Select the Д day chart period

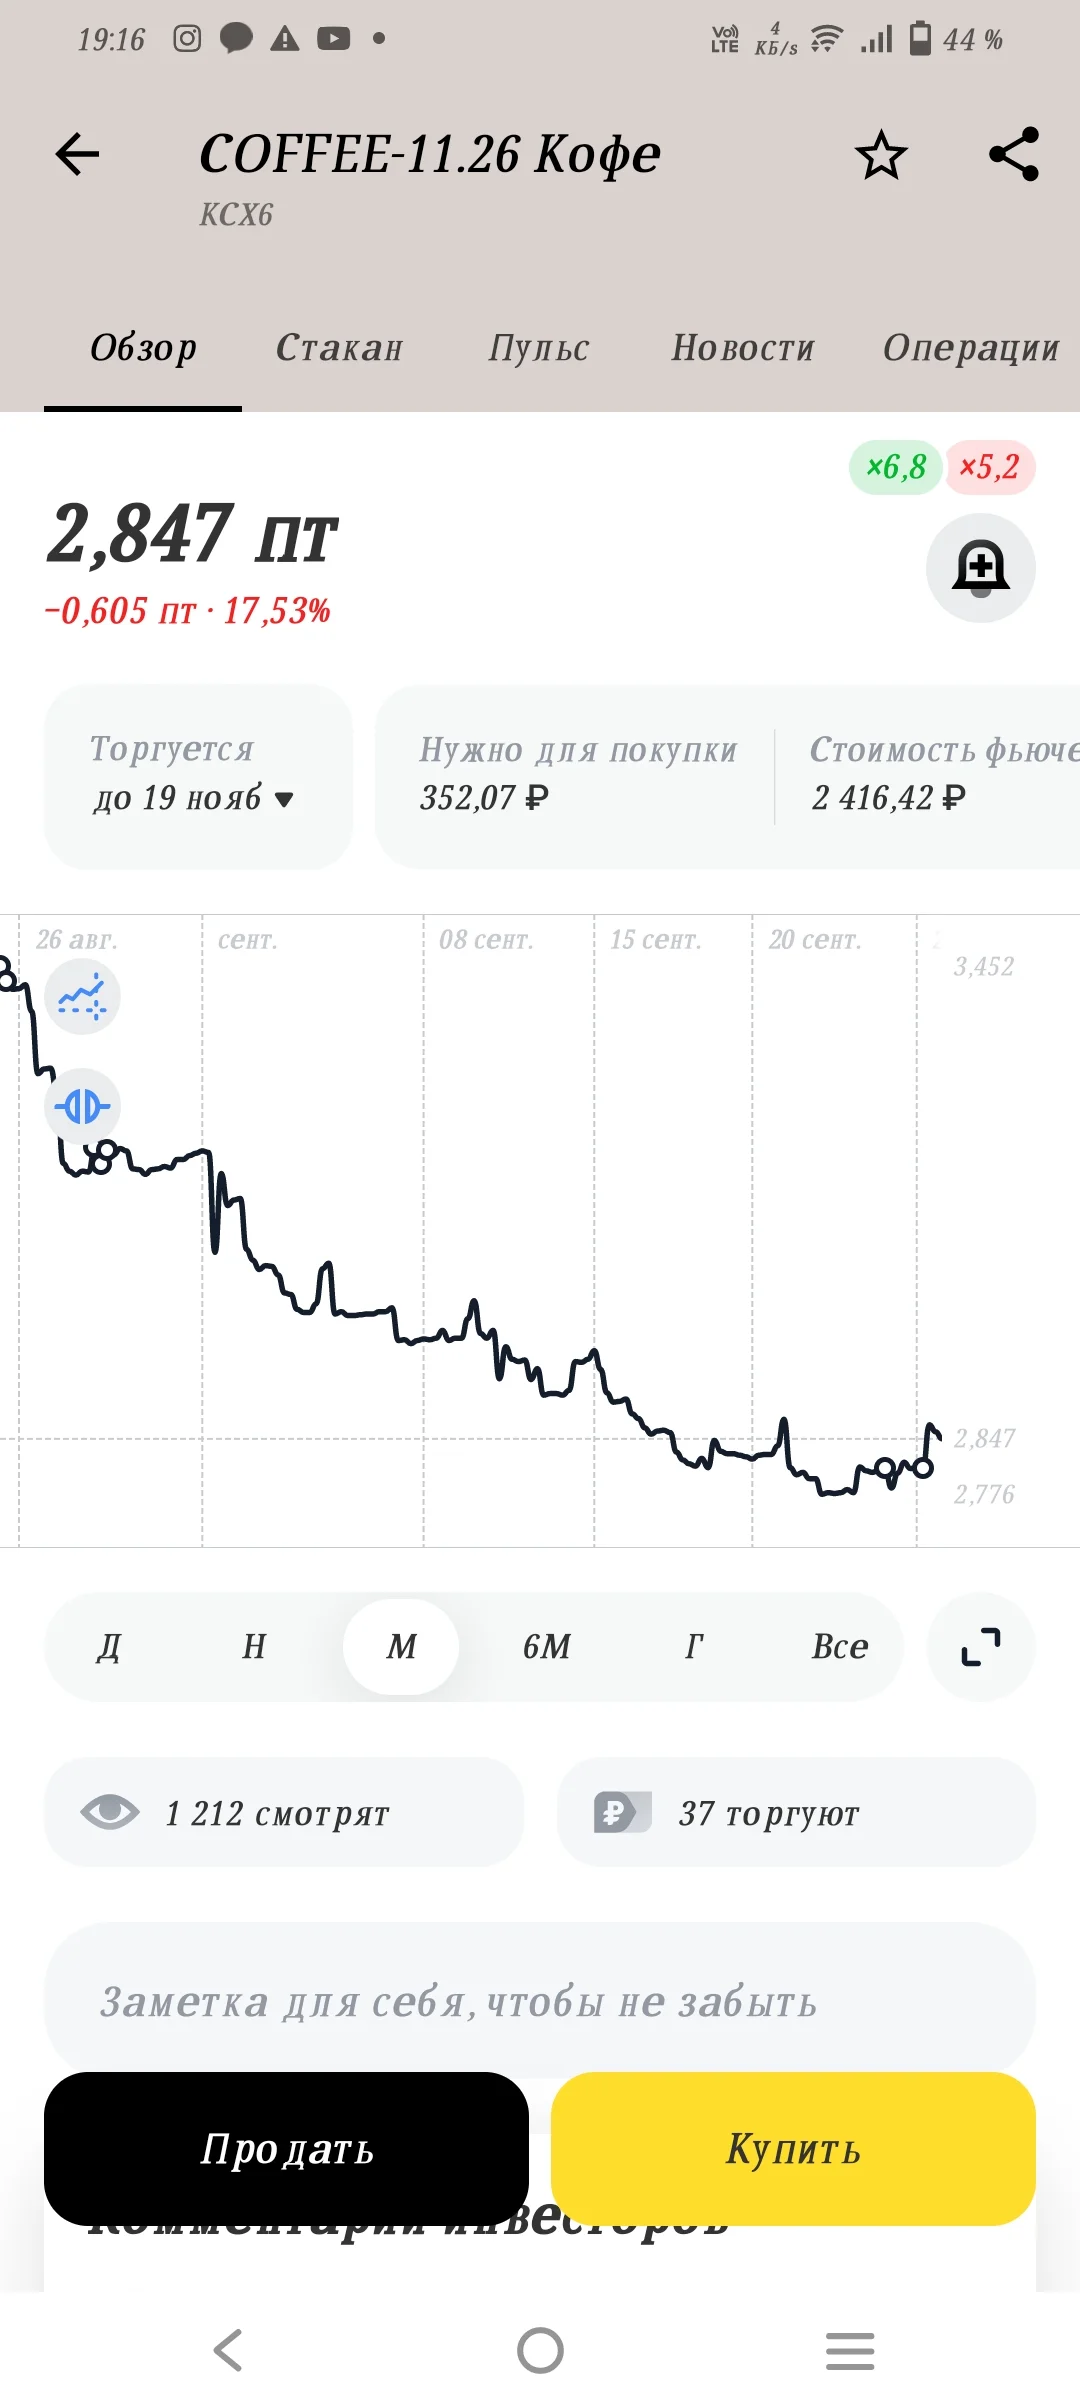[x=109, y=1646]
